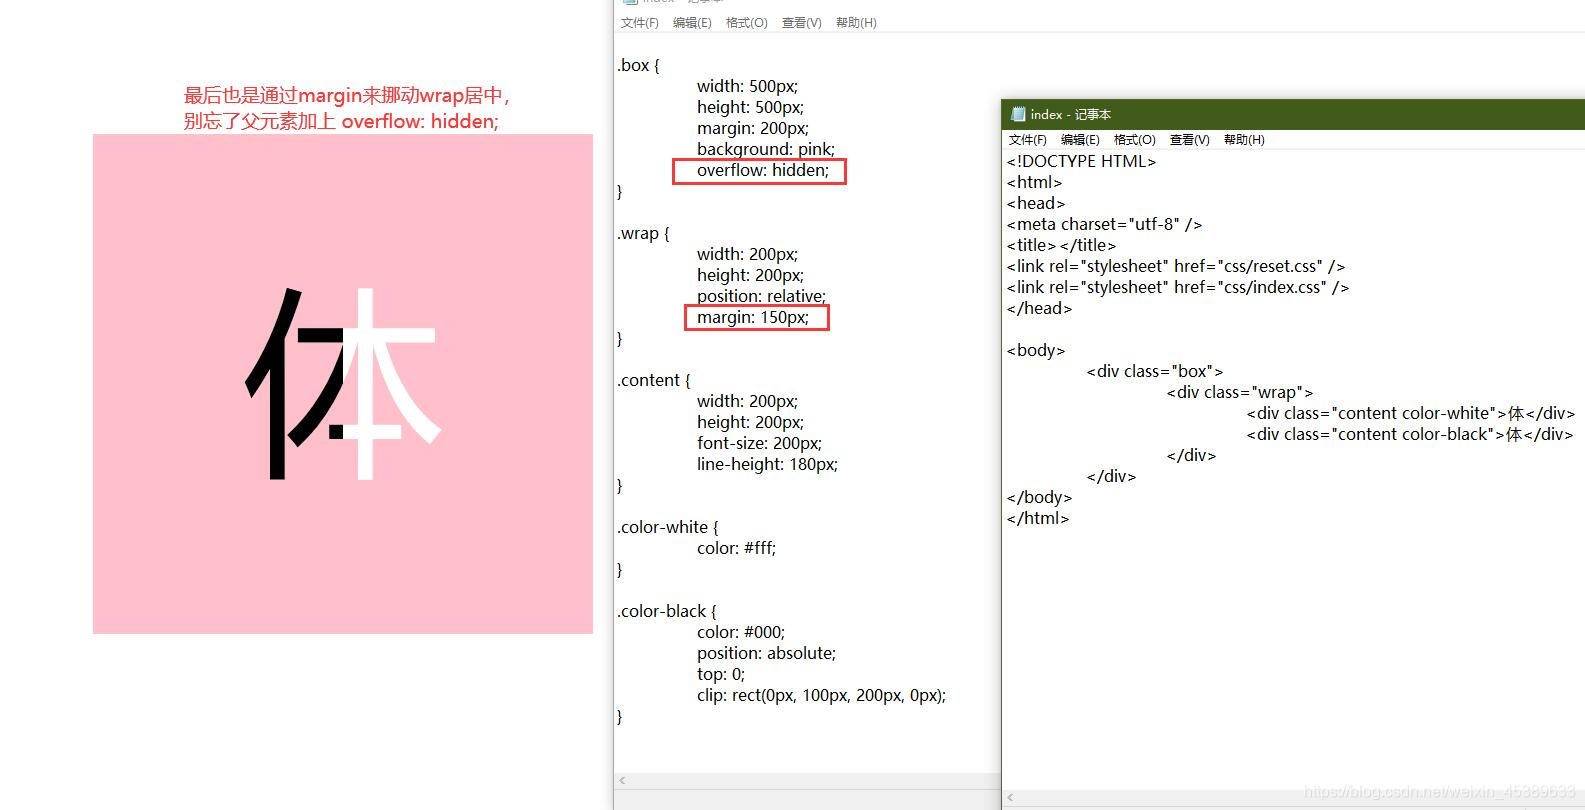Click the '<body>' opening tag line

(1036, 351)
